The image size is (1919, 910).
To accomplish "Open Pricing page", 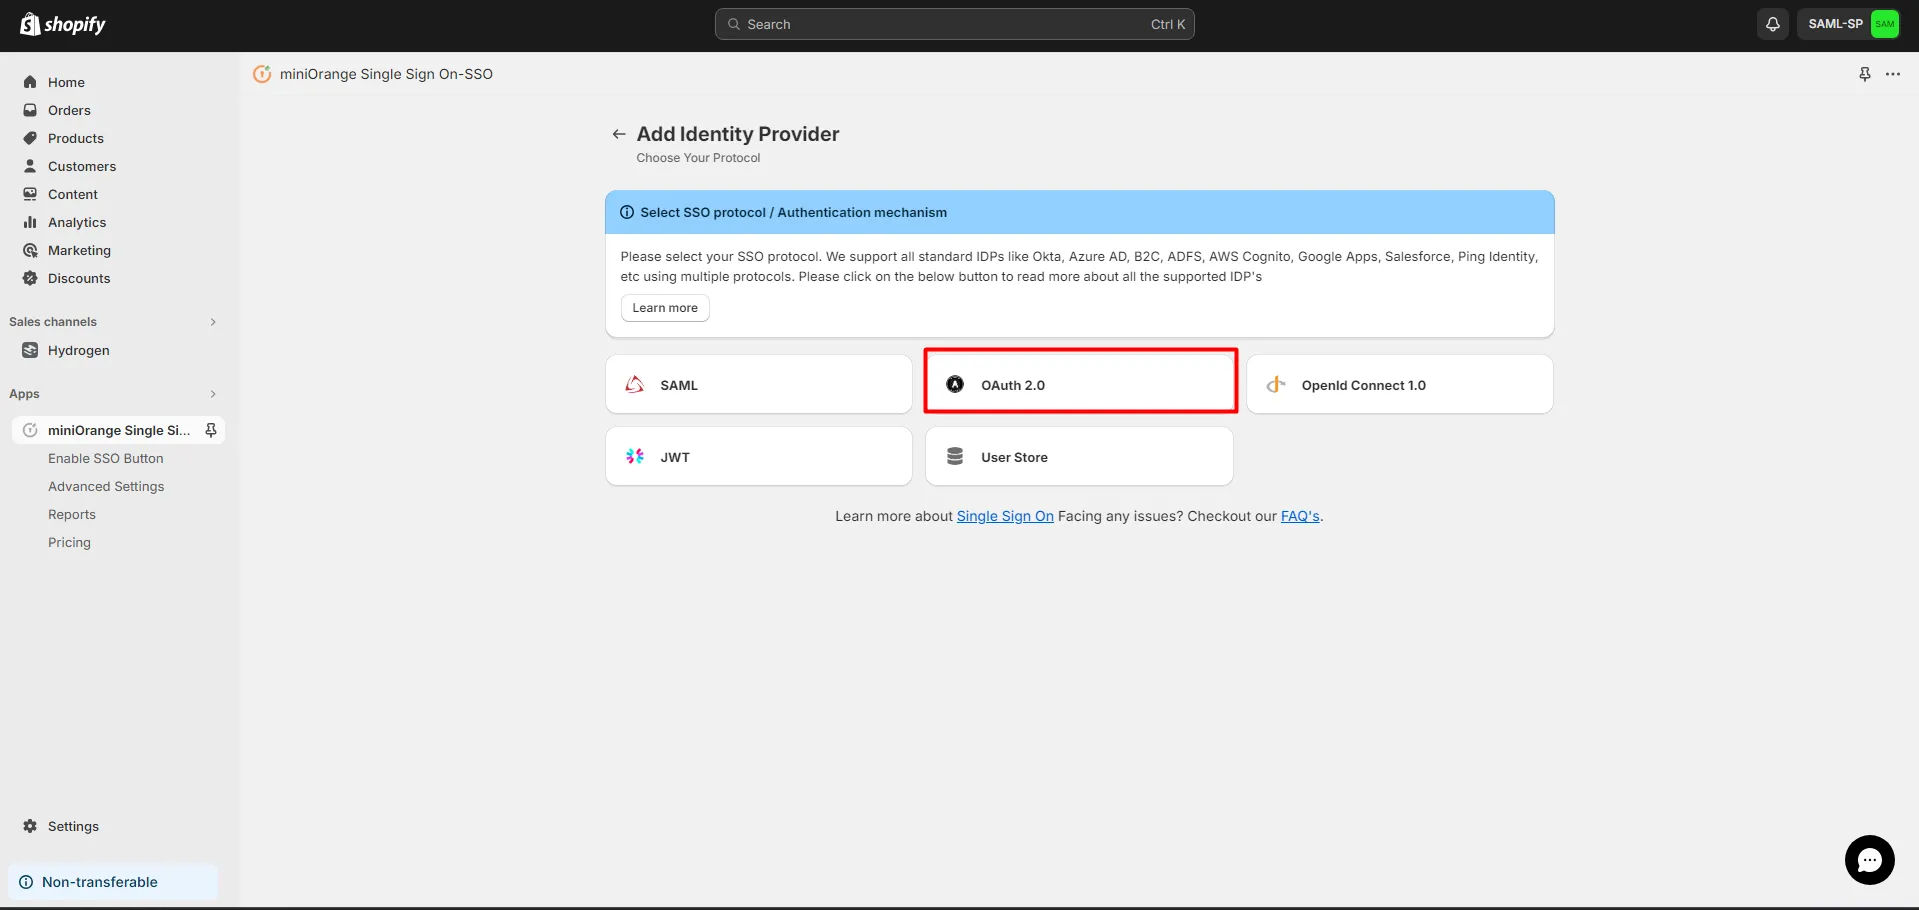I will tap(69, 542).
